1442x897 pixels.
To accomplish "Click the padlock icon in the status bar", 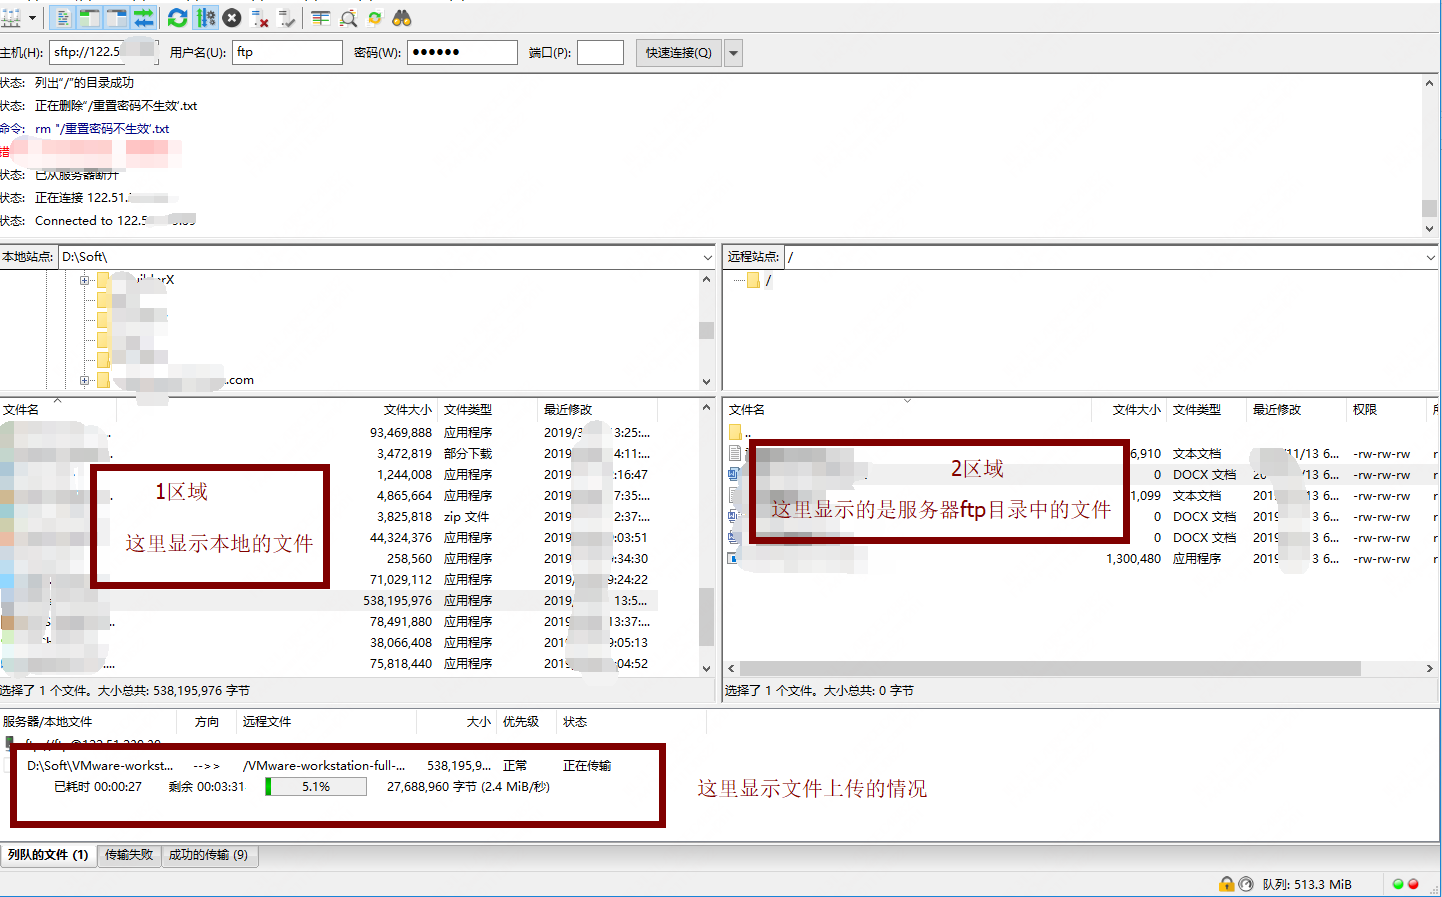I will 1226,884.
